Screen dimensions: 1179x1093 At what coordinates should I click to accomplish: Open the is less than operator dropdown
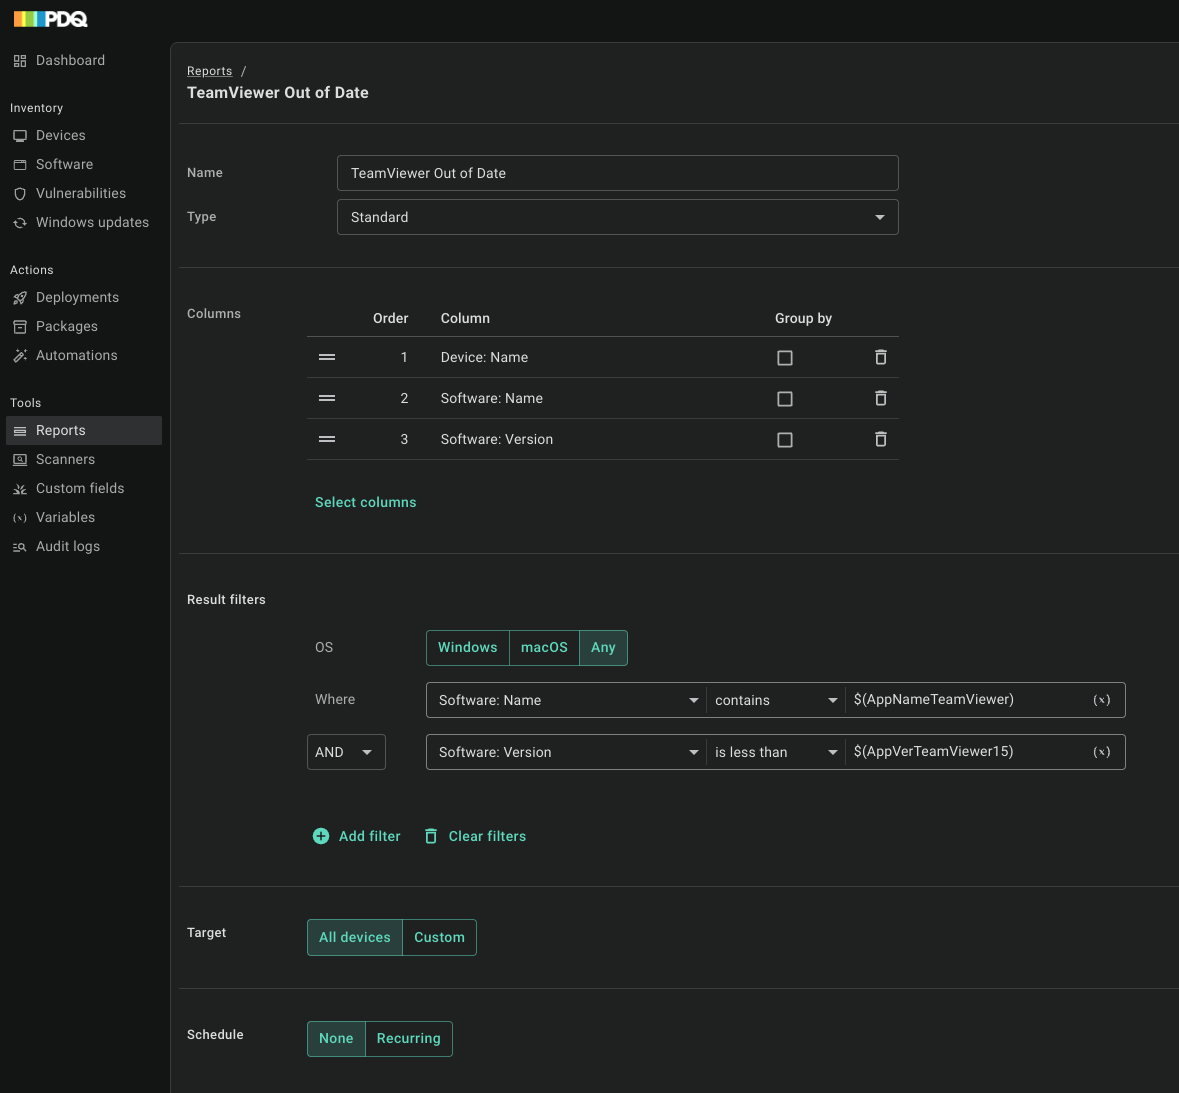(775, 752)
